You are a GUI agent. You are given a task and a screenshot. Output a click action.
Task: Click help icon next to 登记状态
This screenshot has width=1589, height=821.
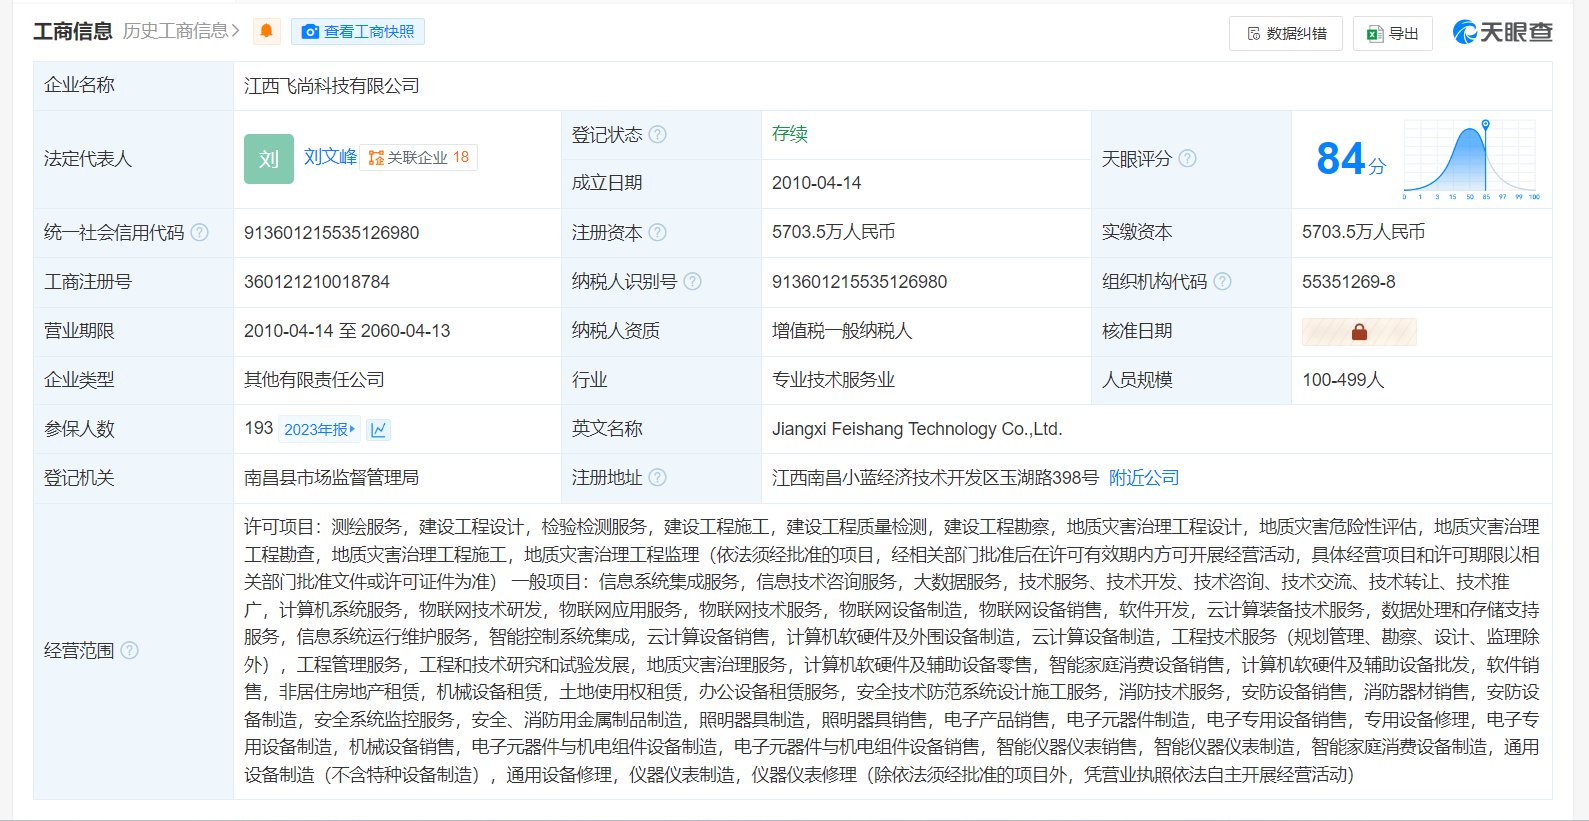click(657, 134)
